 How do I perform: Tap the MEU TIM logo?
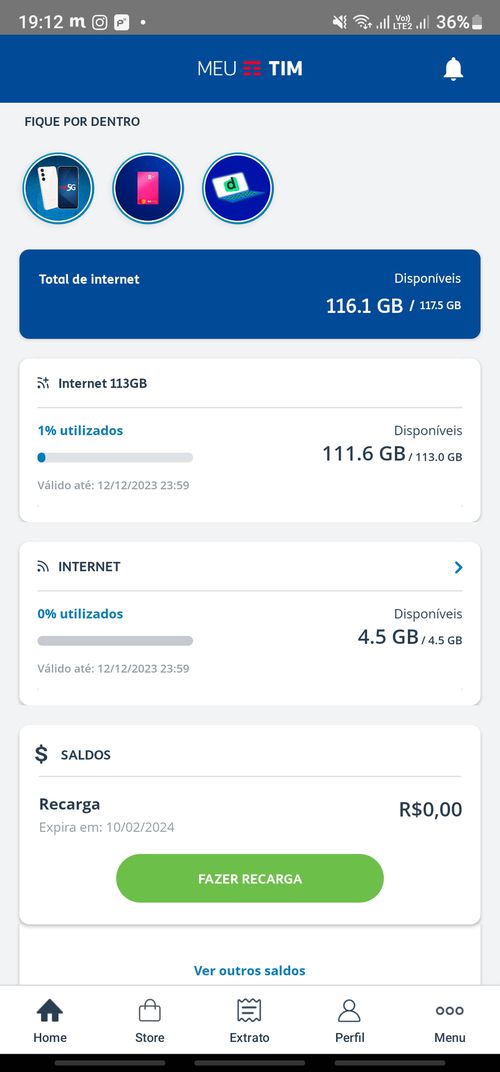[250, 68]
